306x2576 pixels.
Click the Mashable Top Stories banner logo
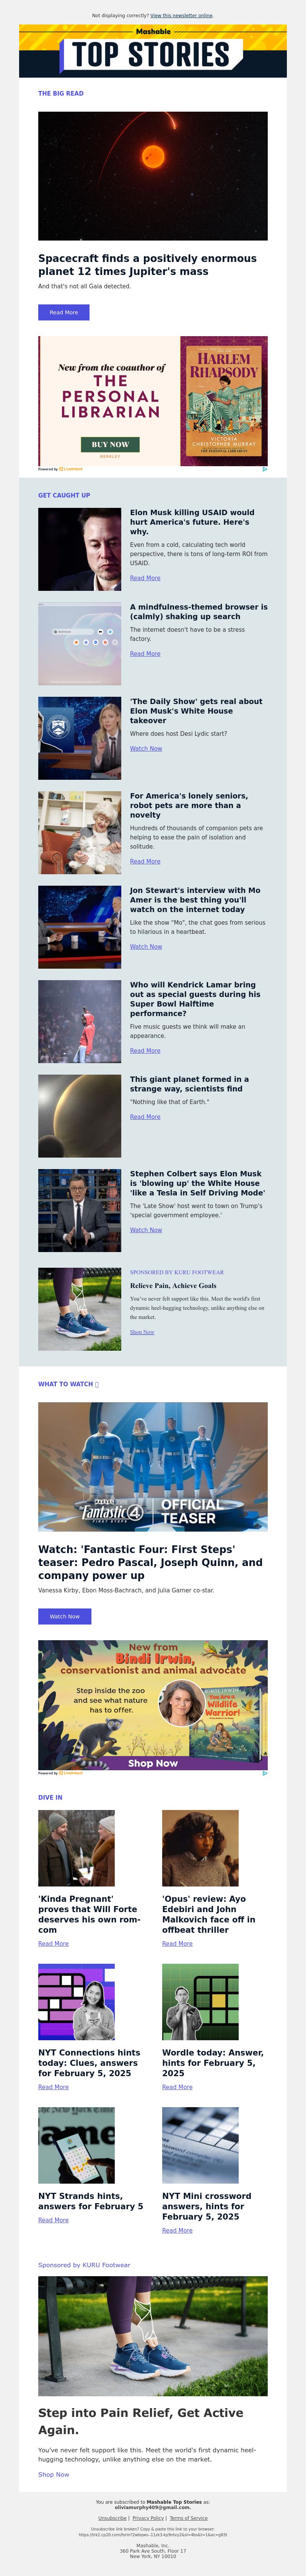[153, 51]
